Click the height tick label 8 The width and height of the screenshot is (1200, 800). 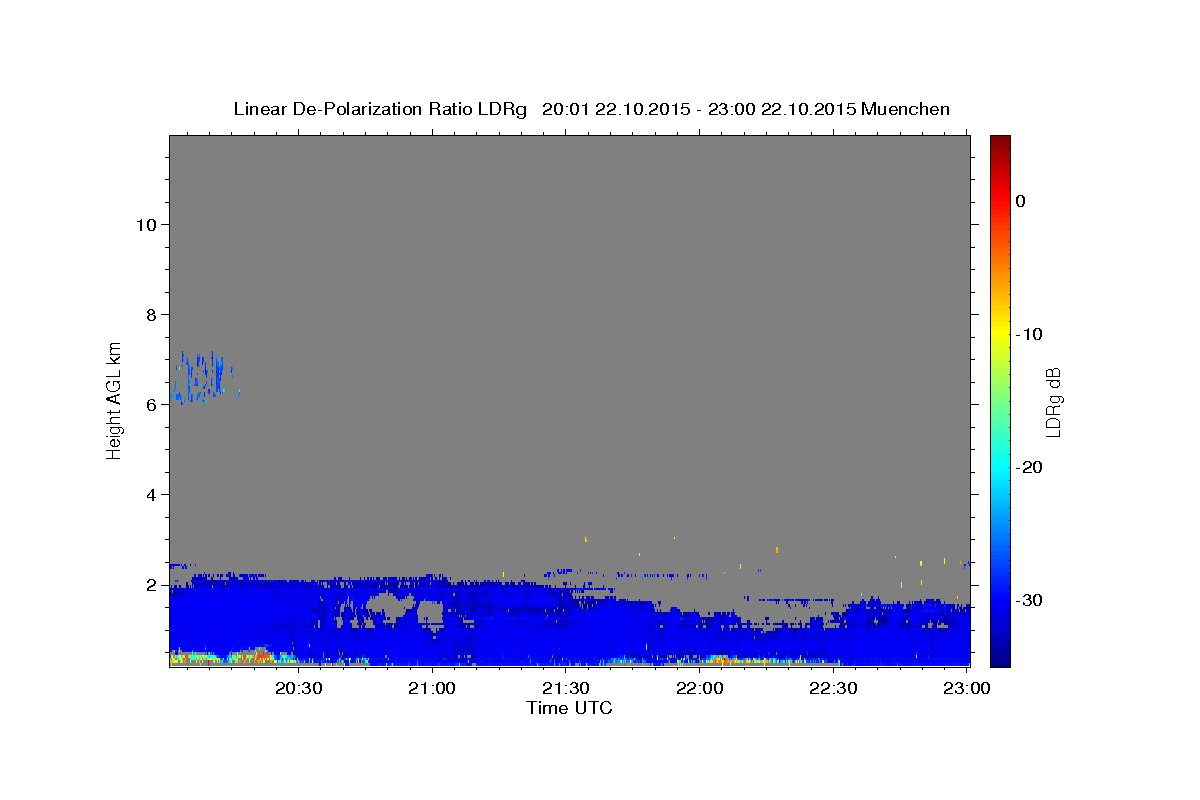(x=151, y=314)
